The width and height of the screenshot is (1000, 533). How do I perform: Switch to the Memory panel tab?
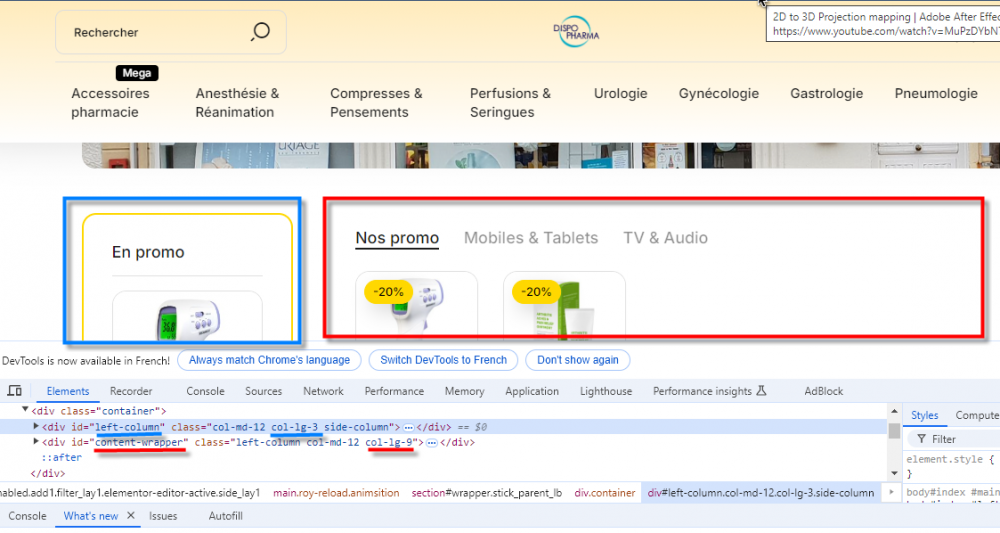tap(464, 391)
